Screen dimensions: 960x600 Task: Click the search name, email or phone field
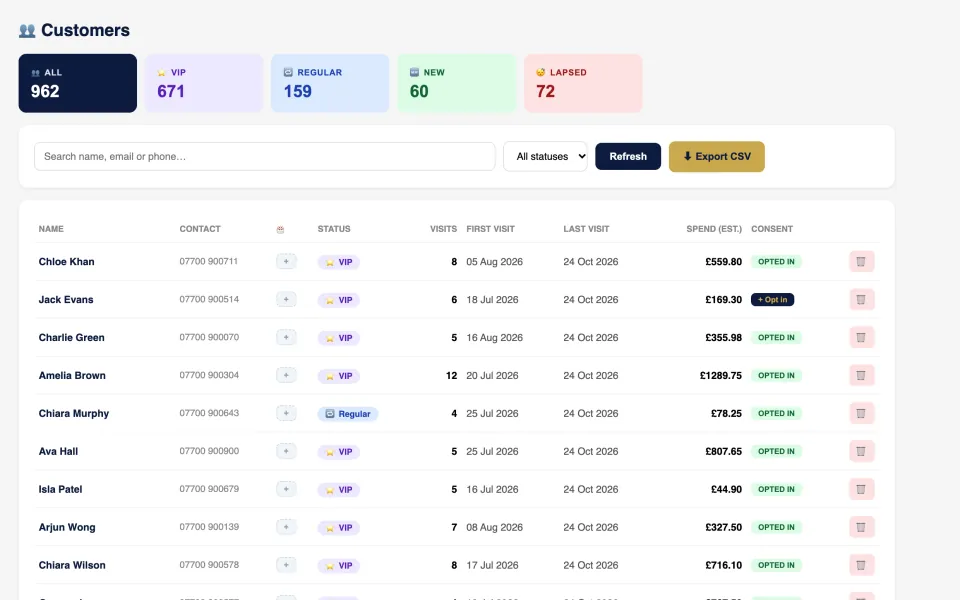pos(264,157)
